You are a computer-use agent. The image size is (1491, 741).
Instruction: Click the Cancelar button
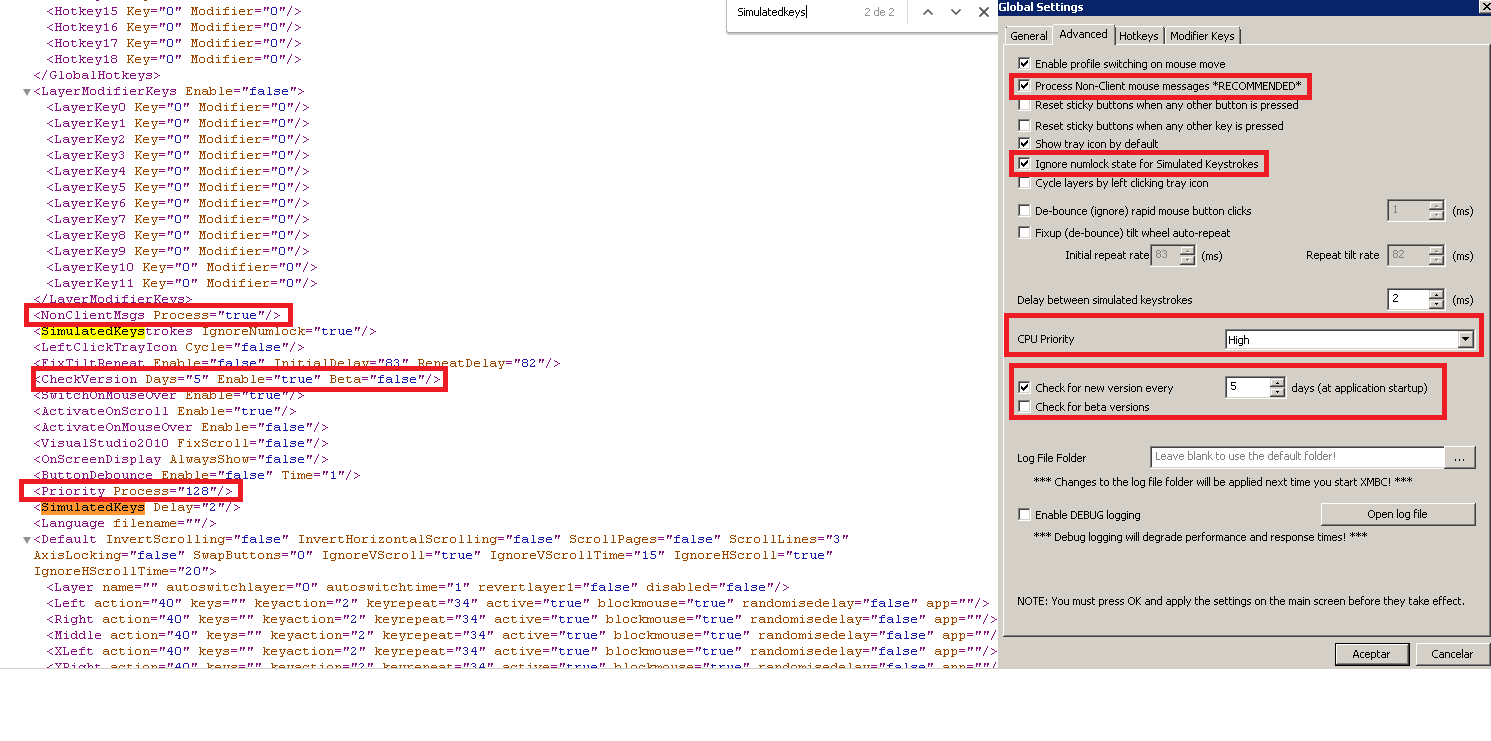click(x=1451, y=654)
